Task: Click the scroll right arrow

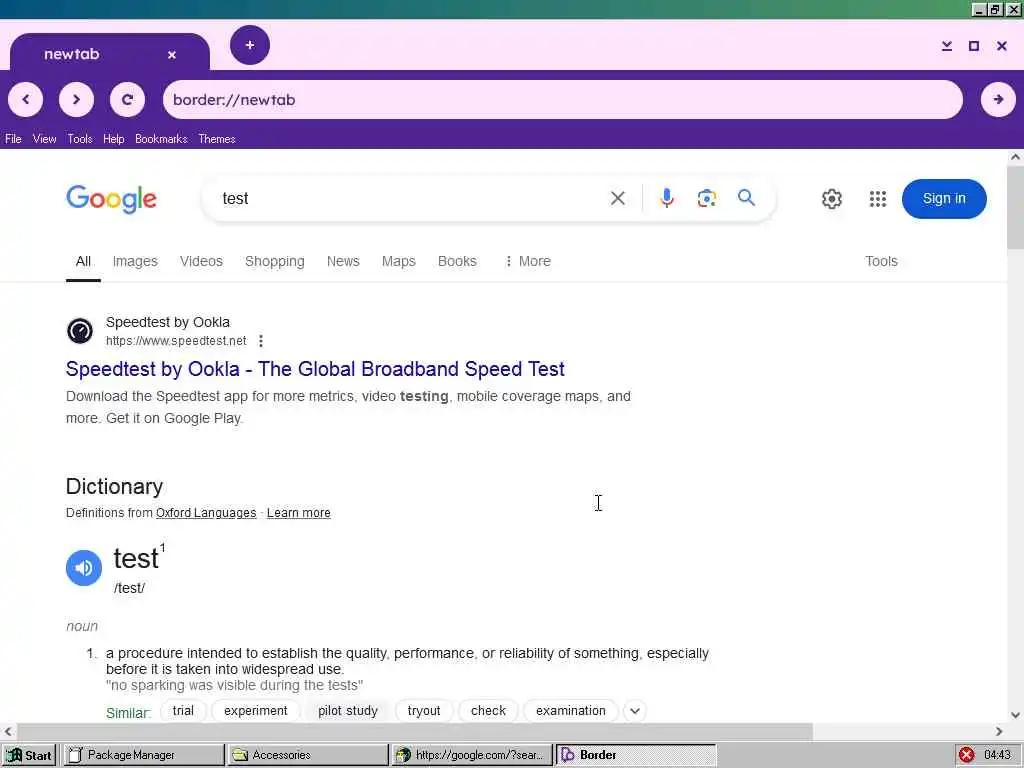Action: (999, 731)
